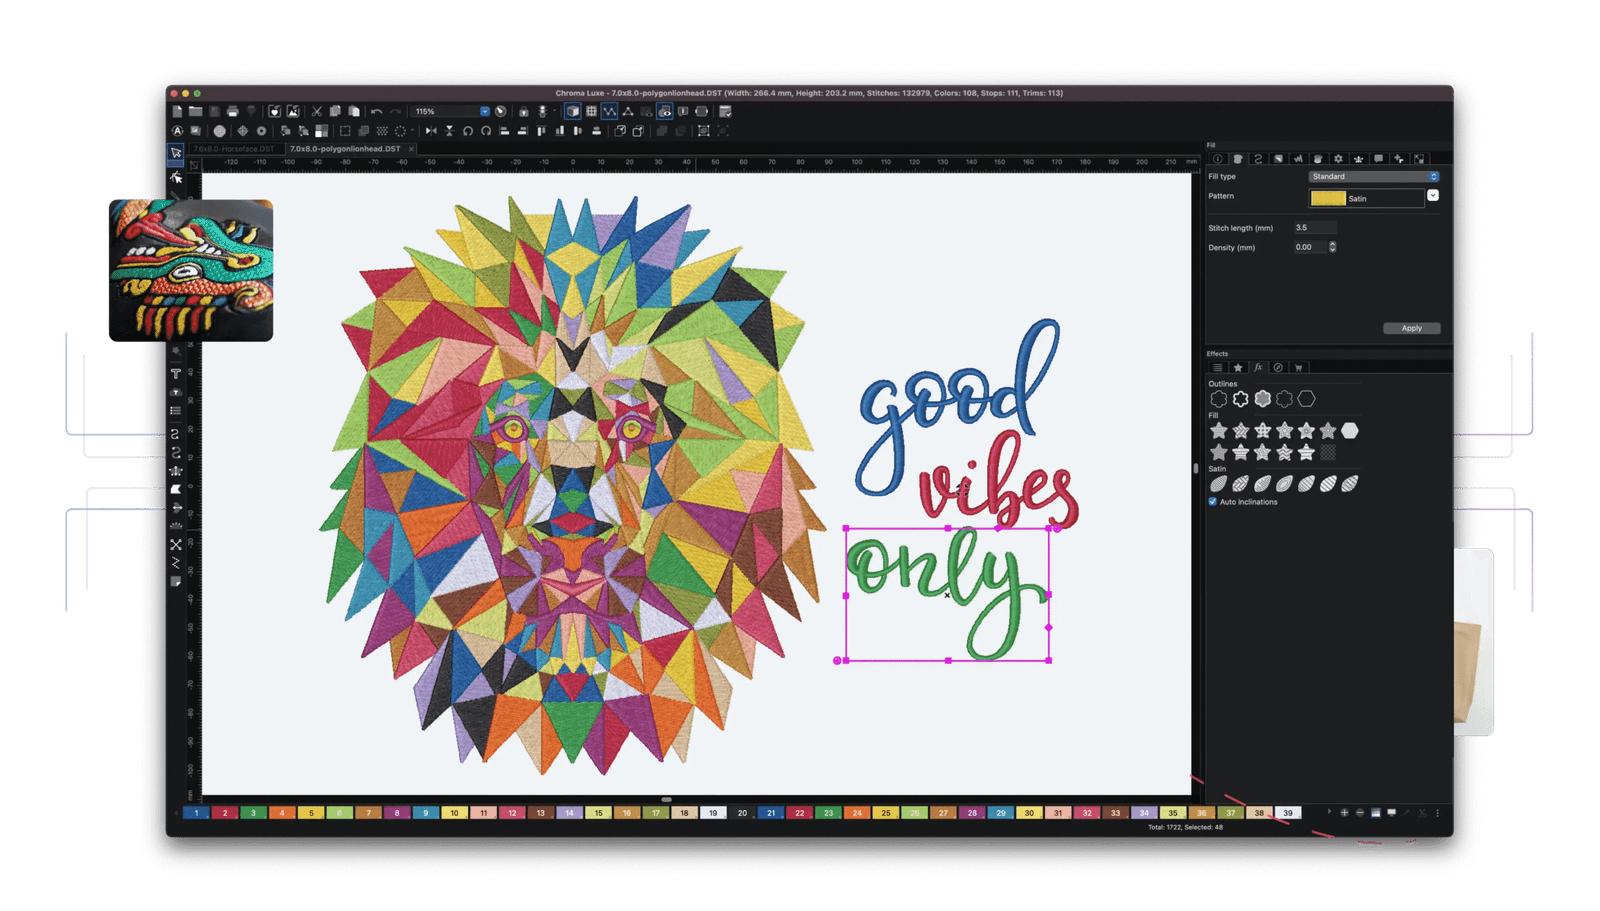1600x911 pixels.
Task: Rotate the selection counterclockwise
Action: [468, 131]
